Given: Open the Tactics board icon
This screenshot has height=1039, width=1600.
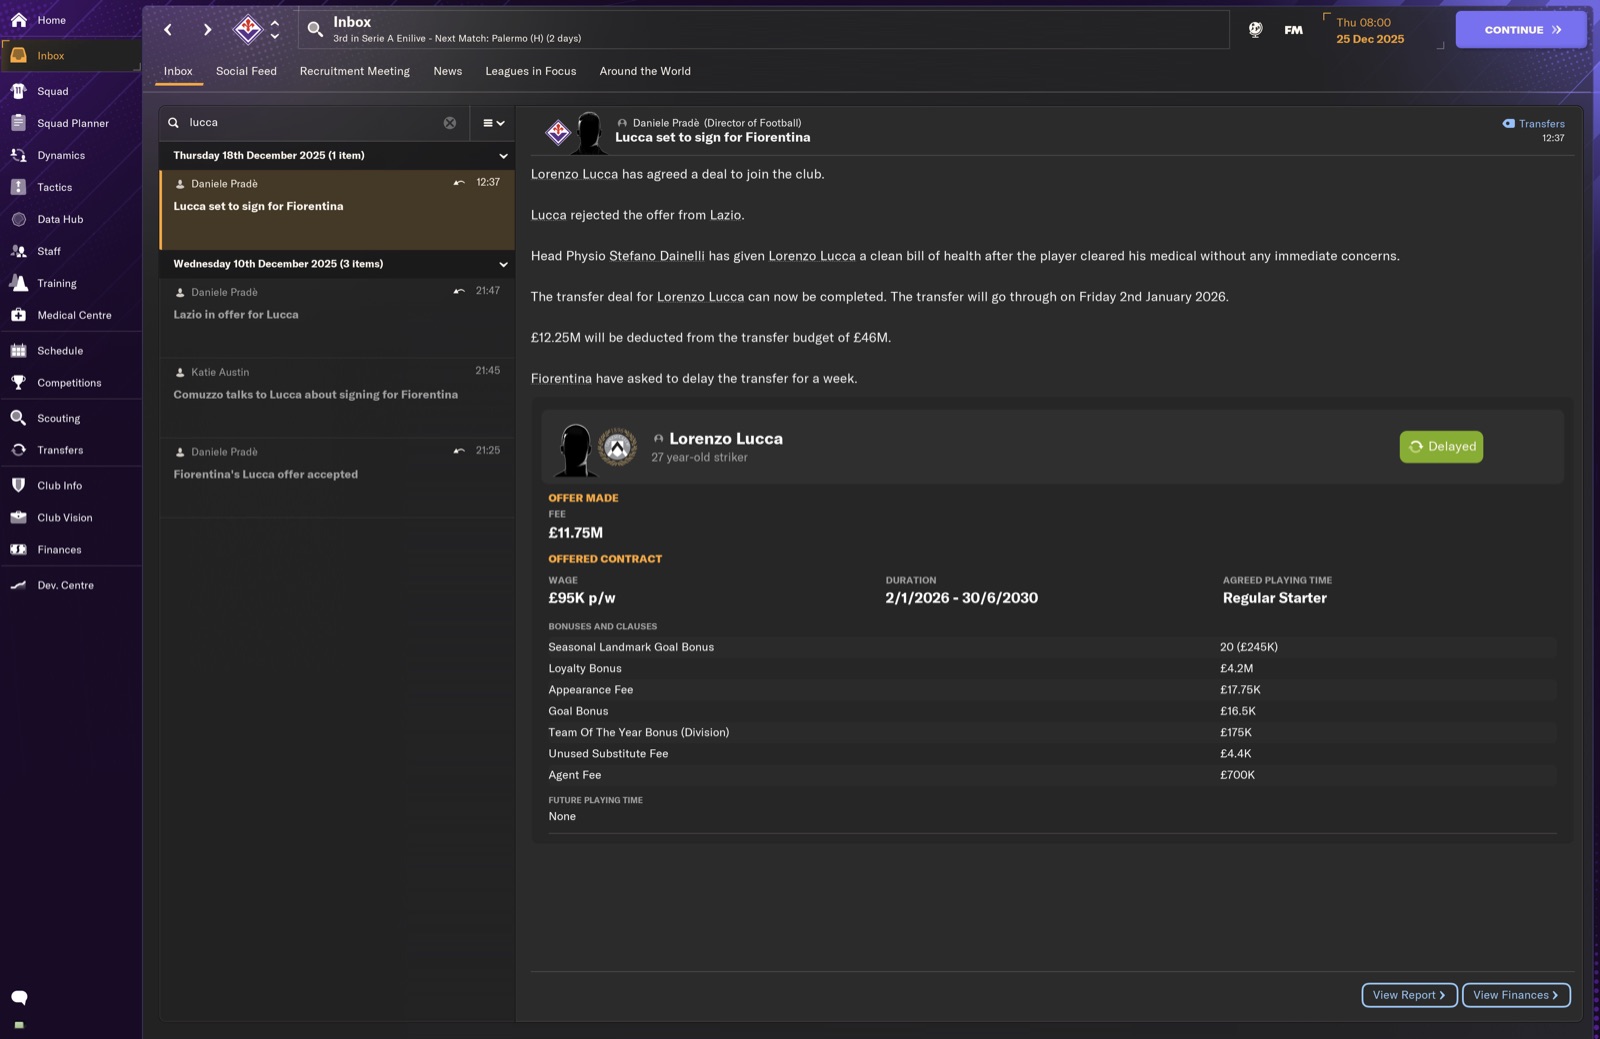Looking at the screenshot, I should tap(18, 187).
